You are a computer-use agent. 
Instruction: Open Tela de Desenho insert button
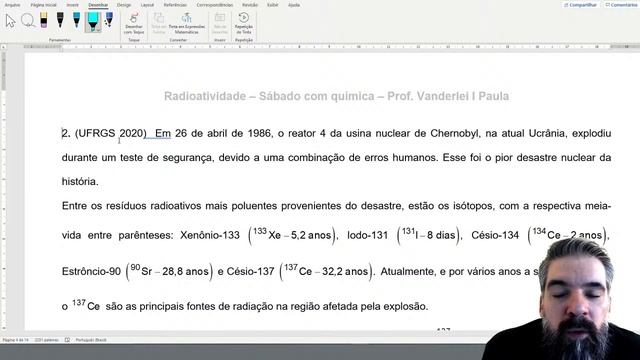point(220,24)
